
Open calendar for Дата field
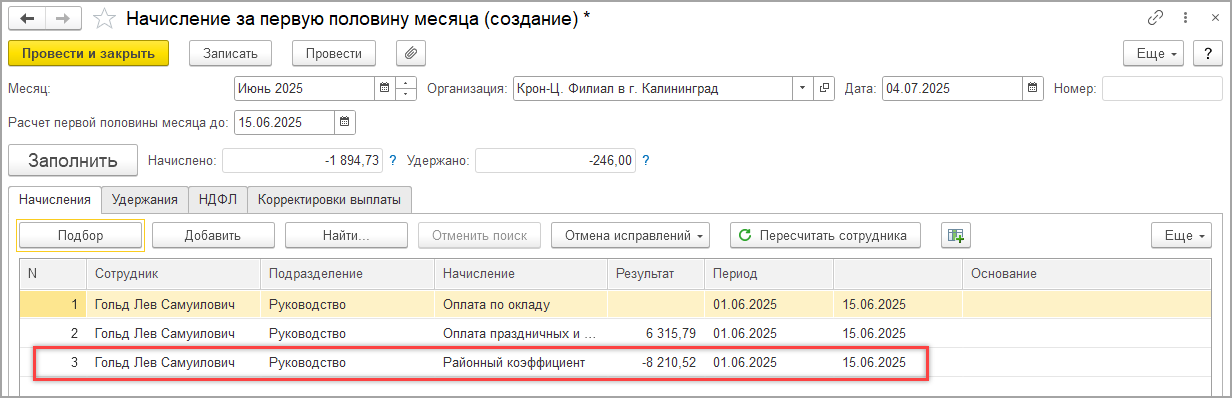coord(1033,88)
